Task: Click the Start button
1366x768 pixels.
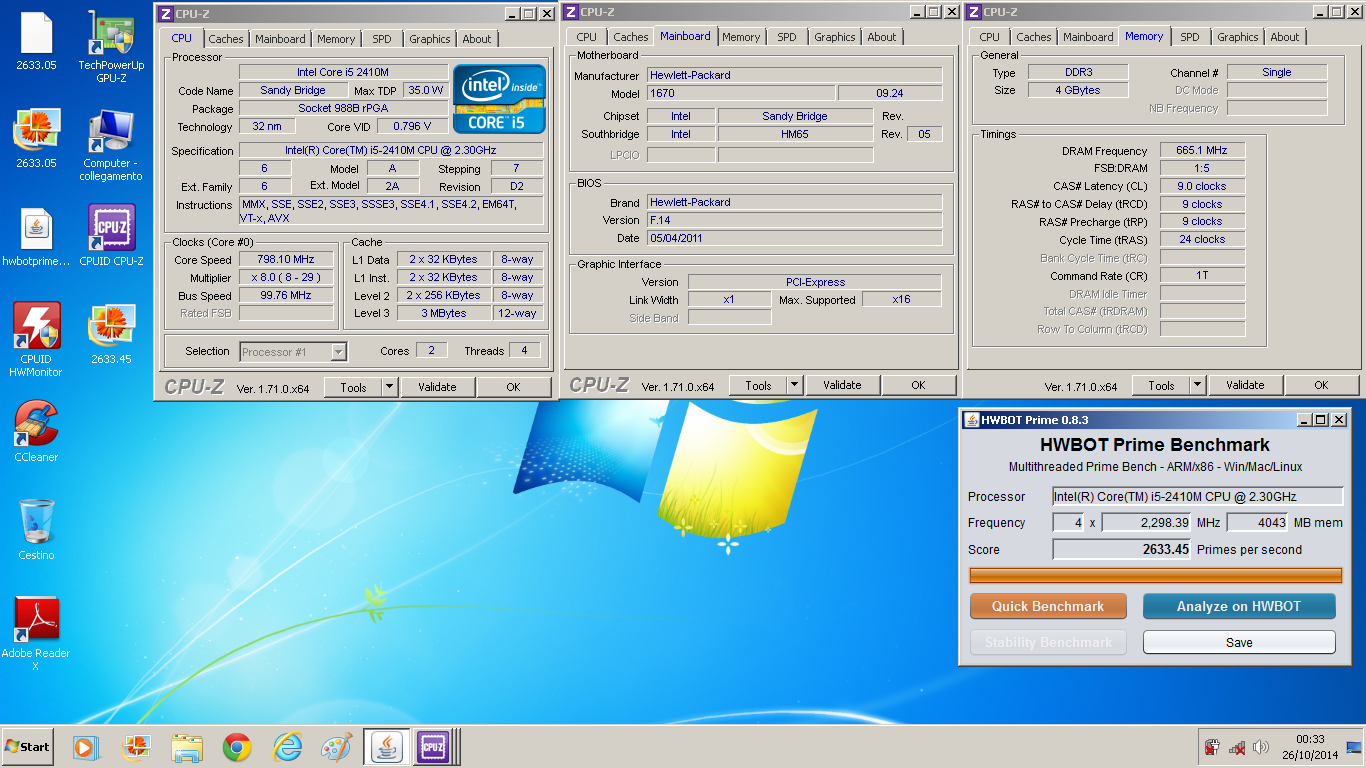Action: 27,747
